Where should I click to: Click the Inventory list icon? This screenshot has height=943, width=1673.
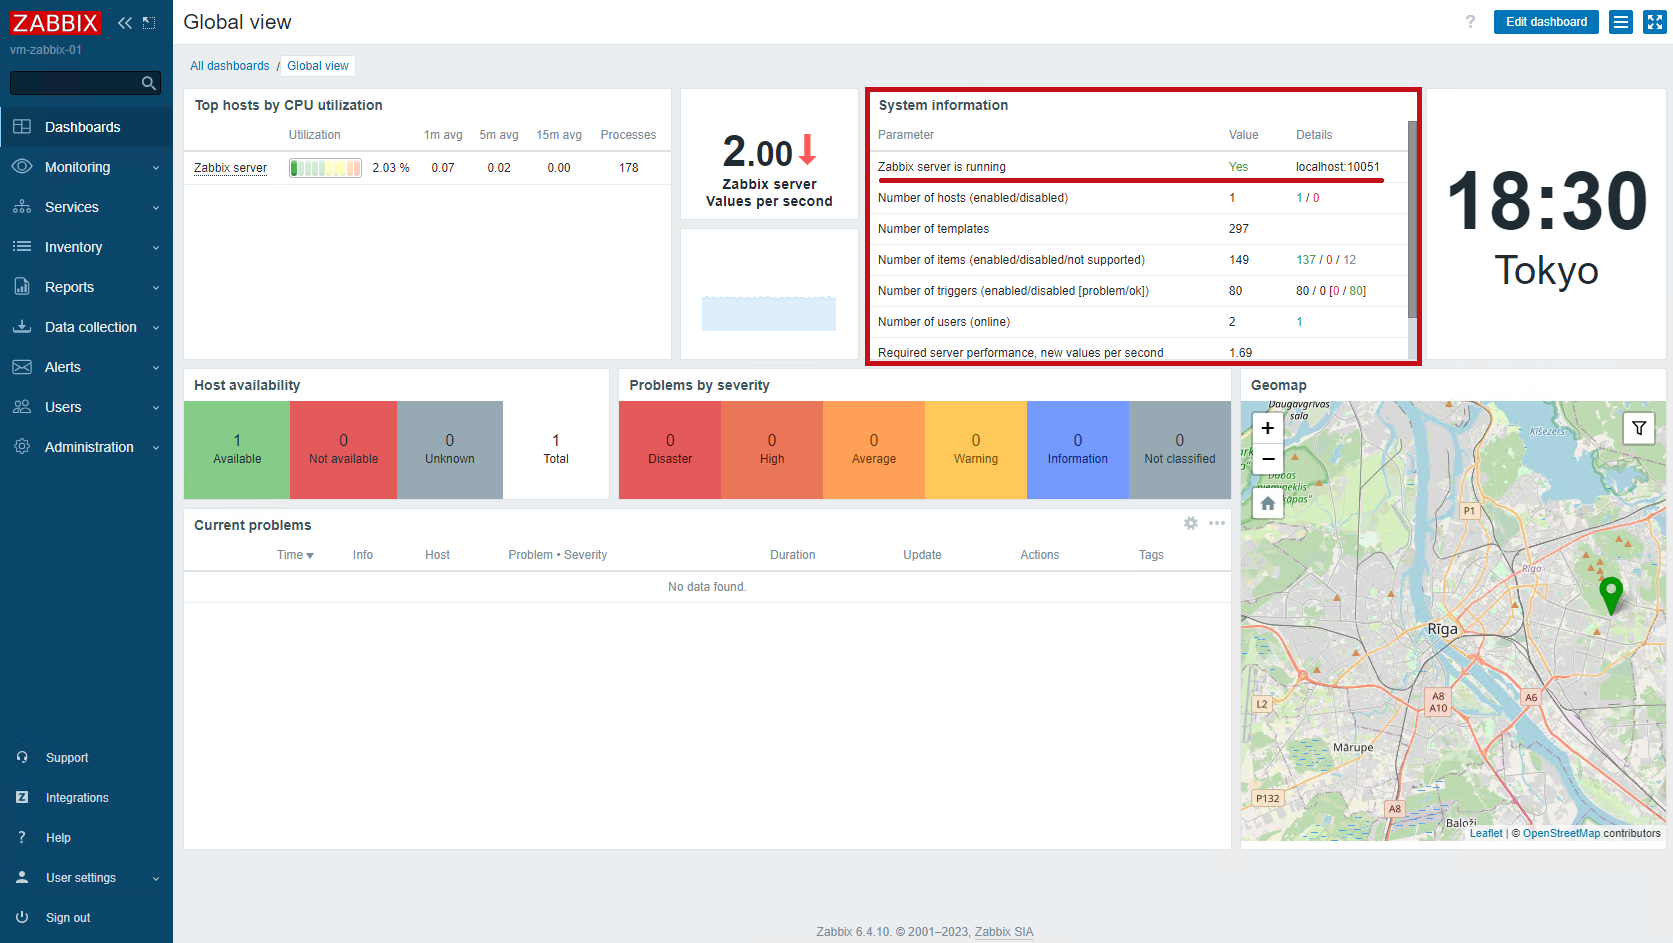[x=22, y=247]
